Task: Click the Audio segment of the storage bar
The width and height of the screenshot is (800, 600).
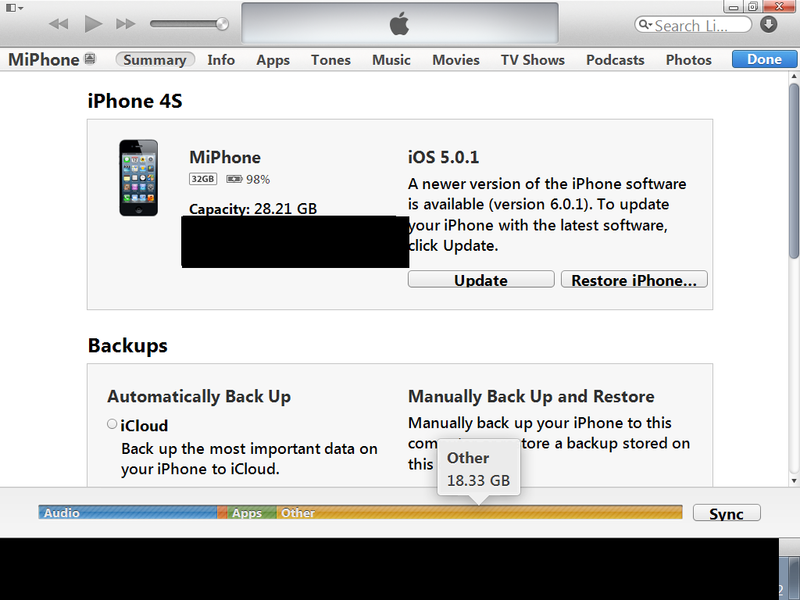Action: [x=128, y=512]
